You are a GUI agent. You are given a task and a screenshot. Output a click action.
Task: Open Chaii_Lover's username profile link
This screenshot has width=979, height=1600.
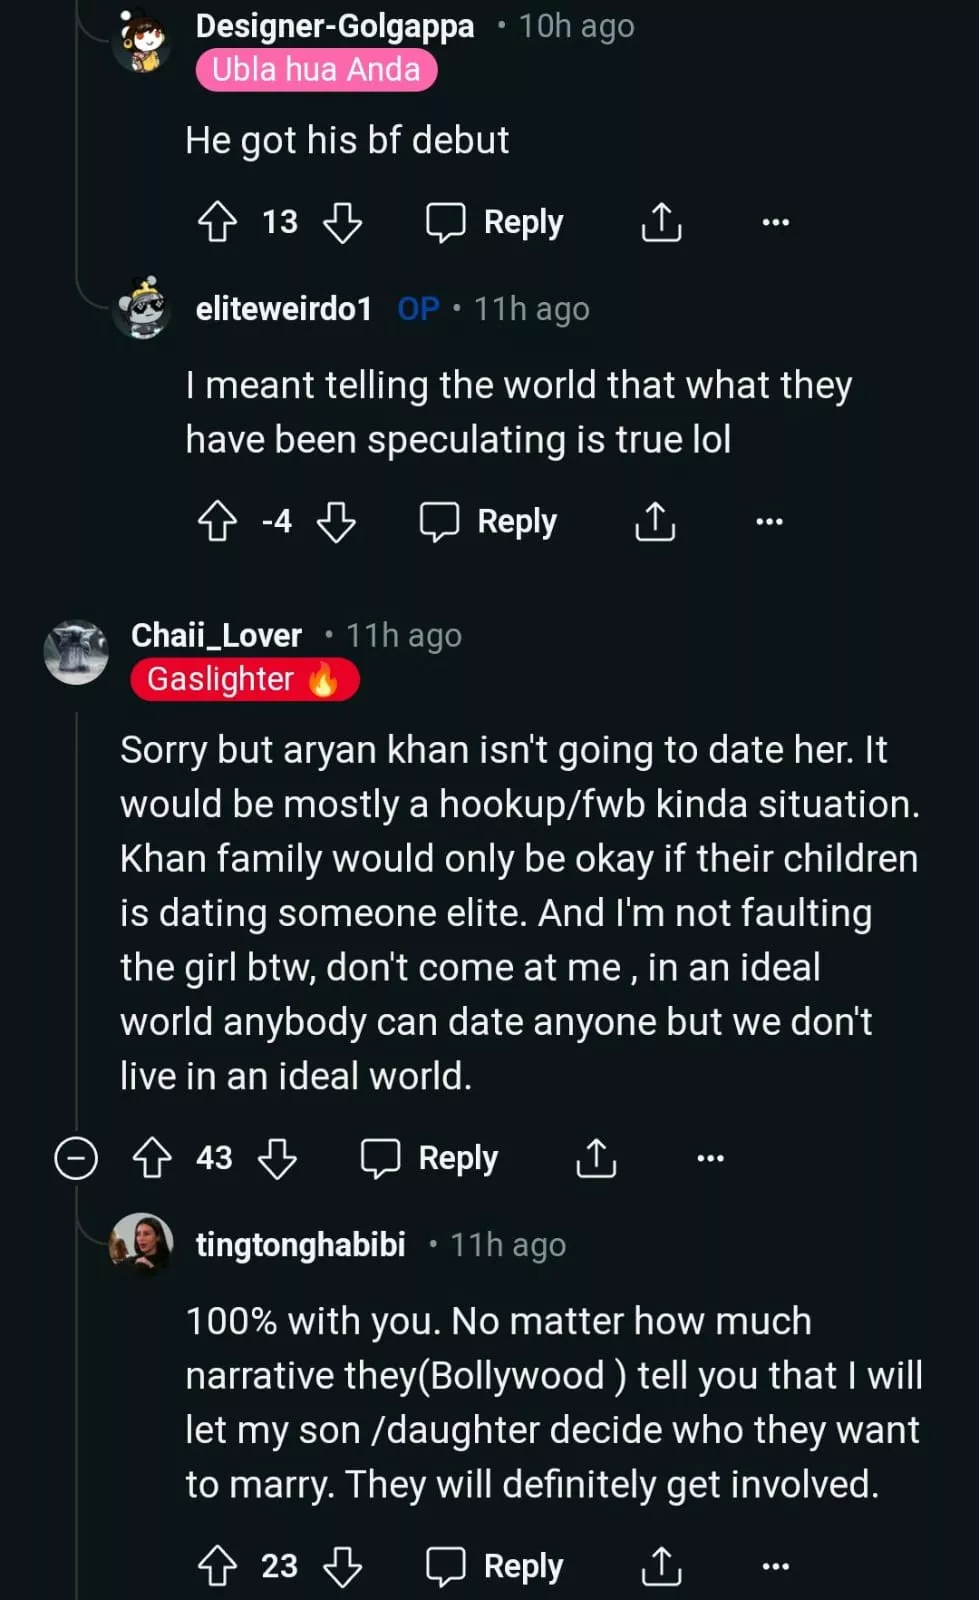[216, 635]
